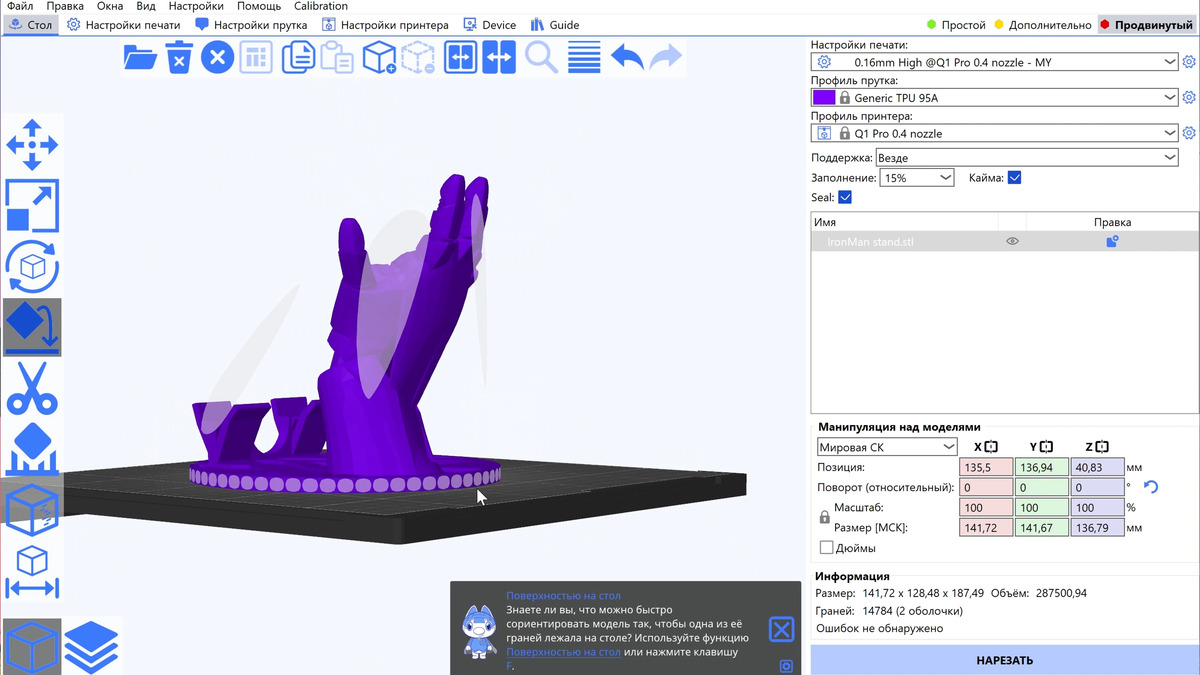Open the Поддержка dropdown
The image size is (1200, 675).
tap(1026, 158)
